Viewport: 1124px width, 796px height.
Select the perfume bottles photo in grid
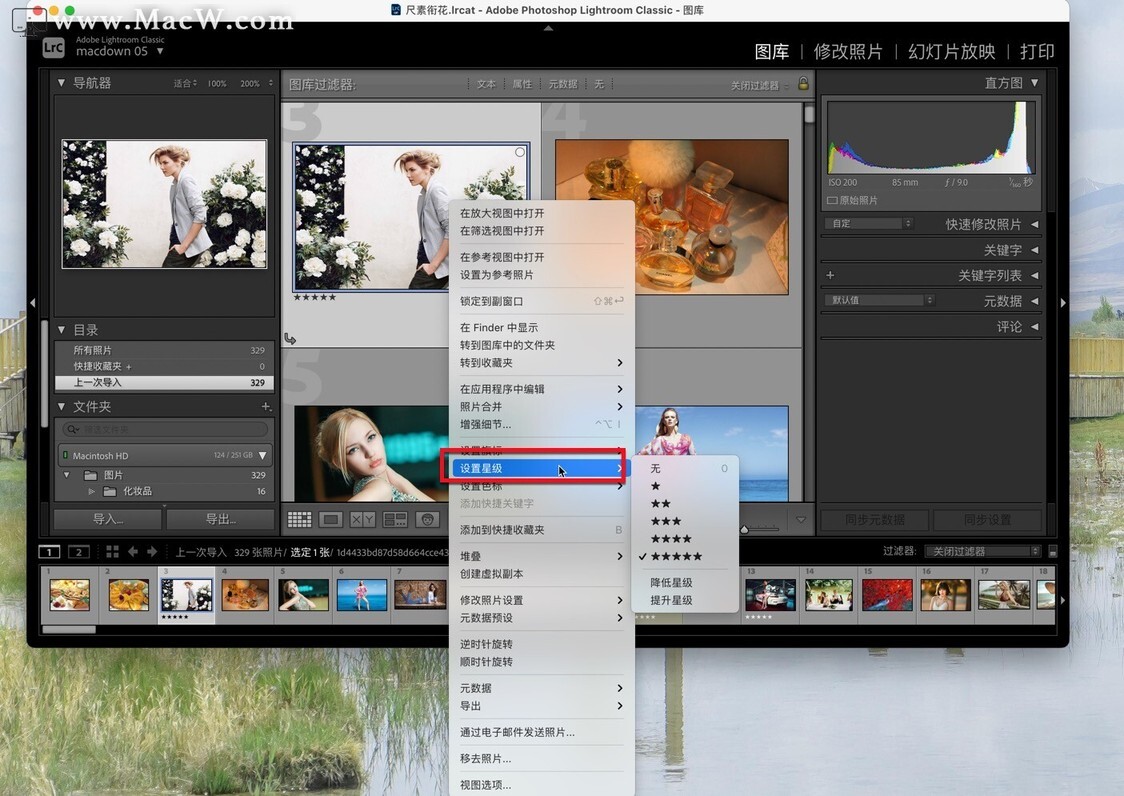(672, 217)
